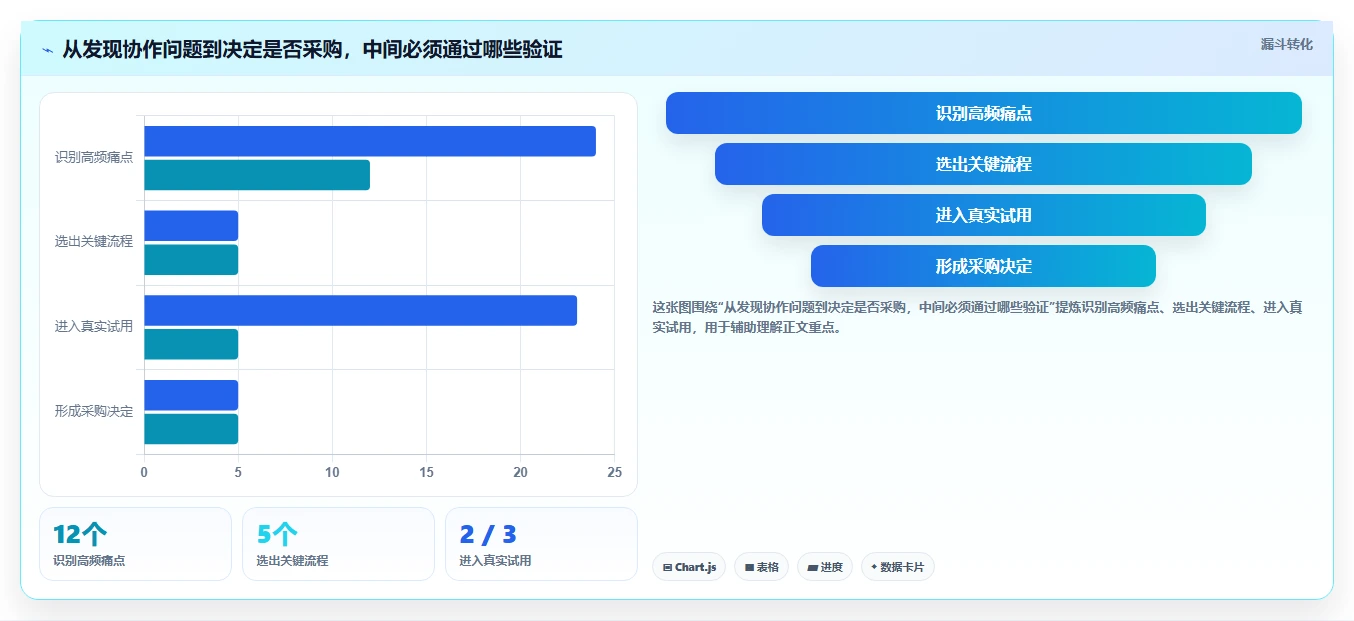This screenshot has width=1354, height=621.
Task: Click the y-axis label 形成采购决定
Action: tap(94, 411)
